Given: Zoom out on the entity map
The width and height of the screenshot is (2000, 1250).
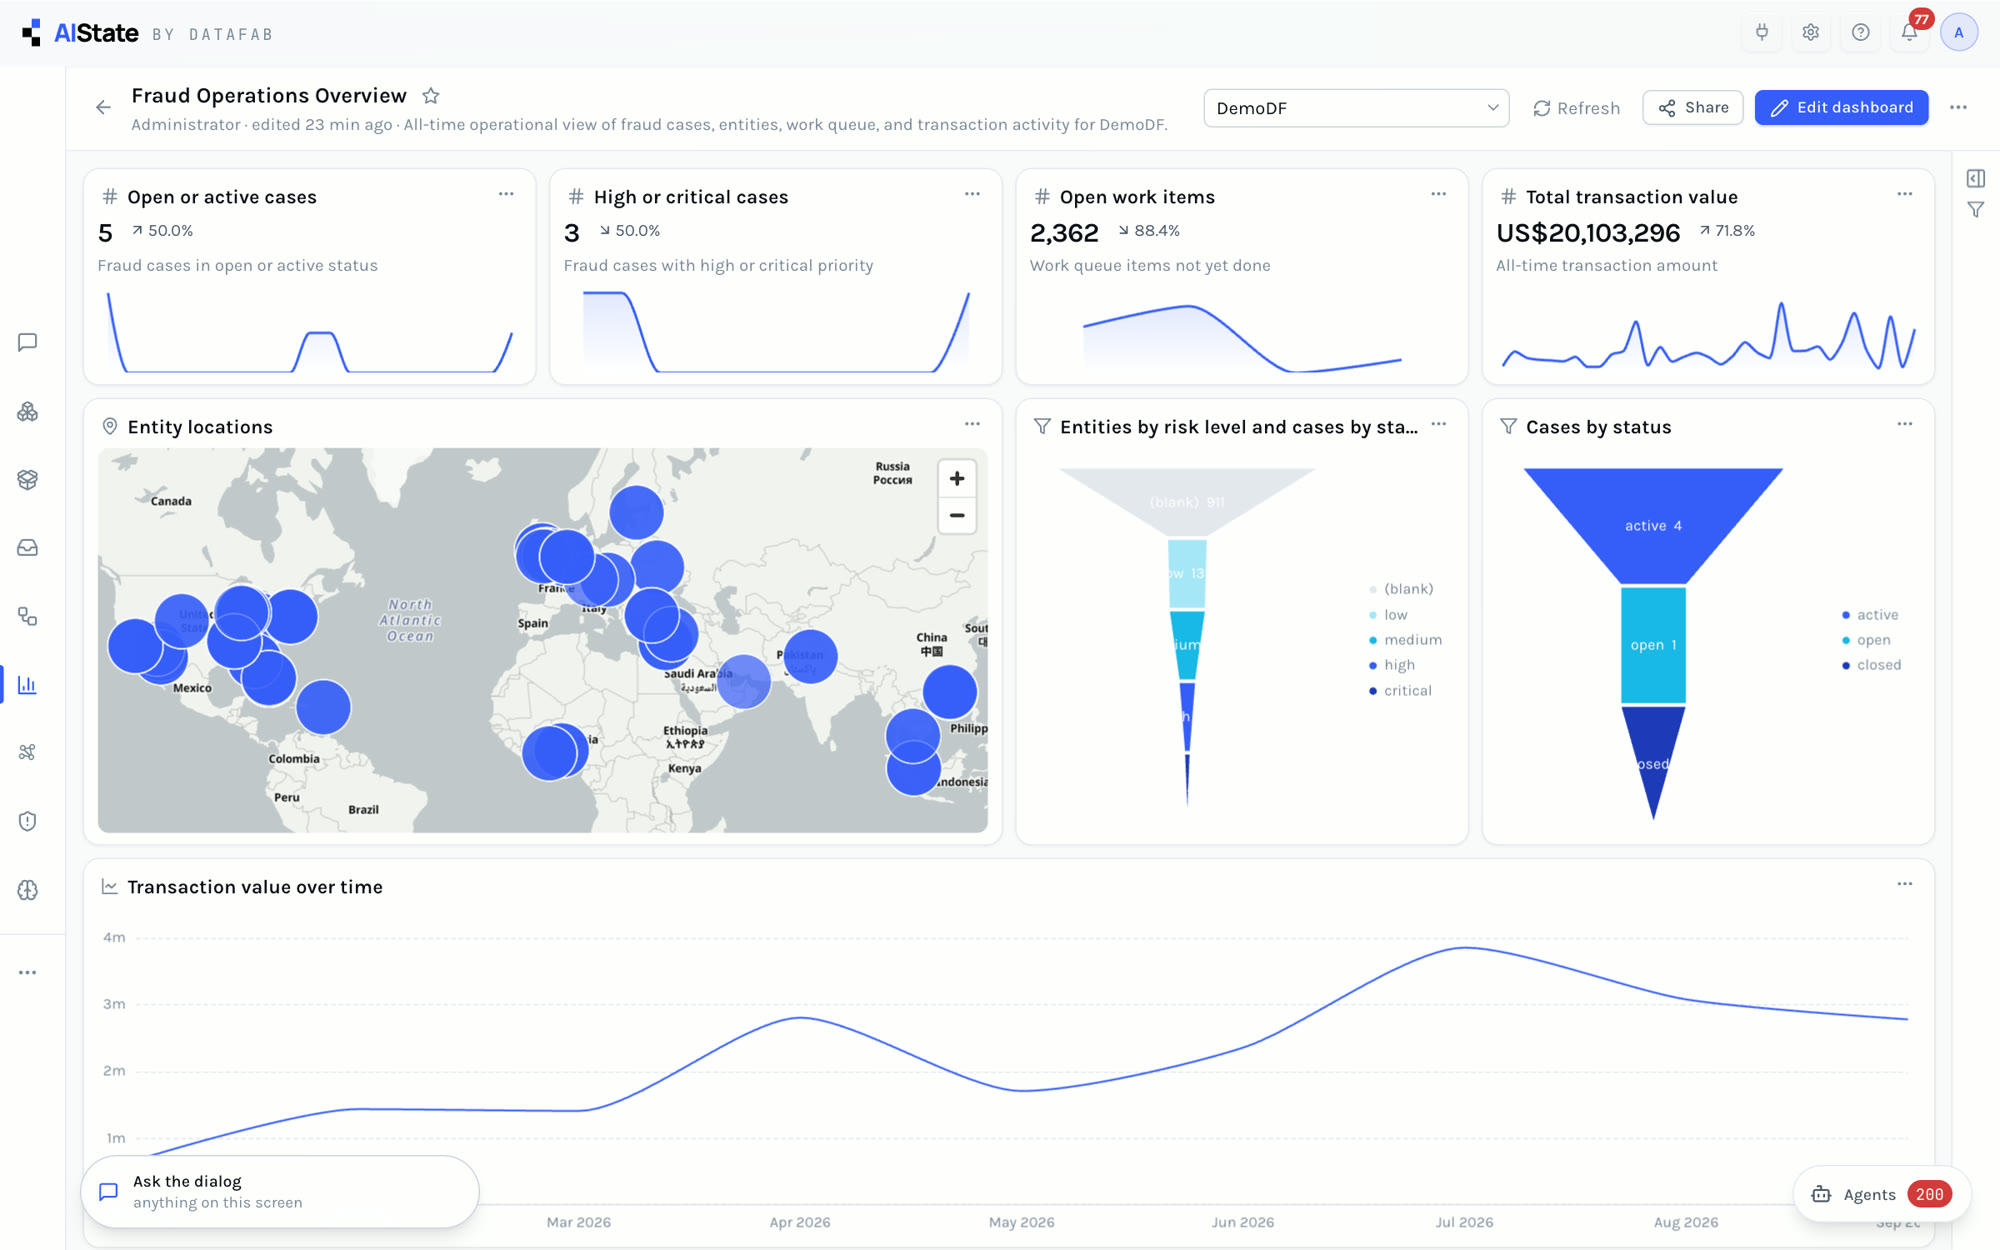Looking at the screenshot, I should [x=957, y=516].
